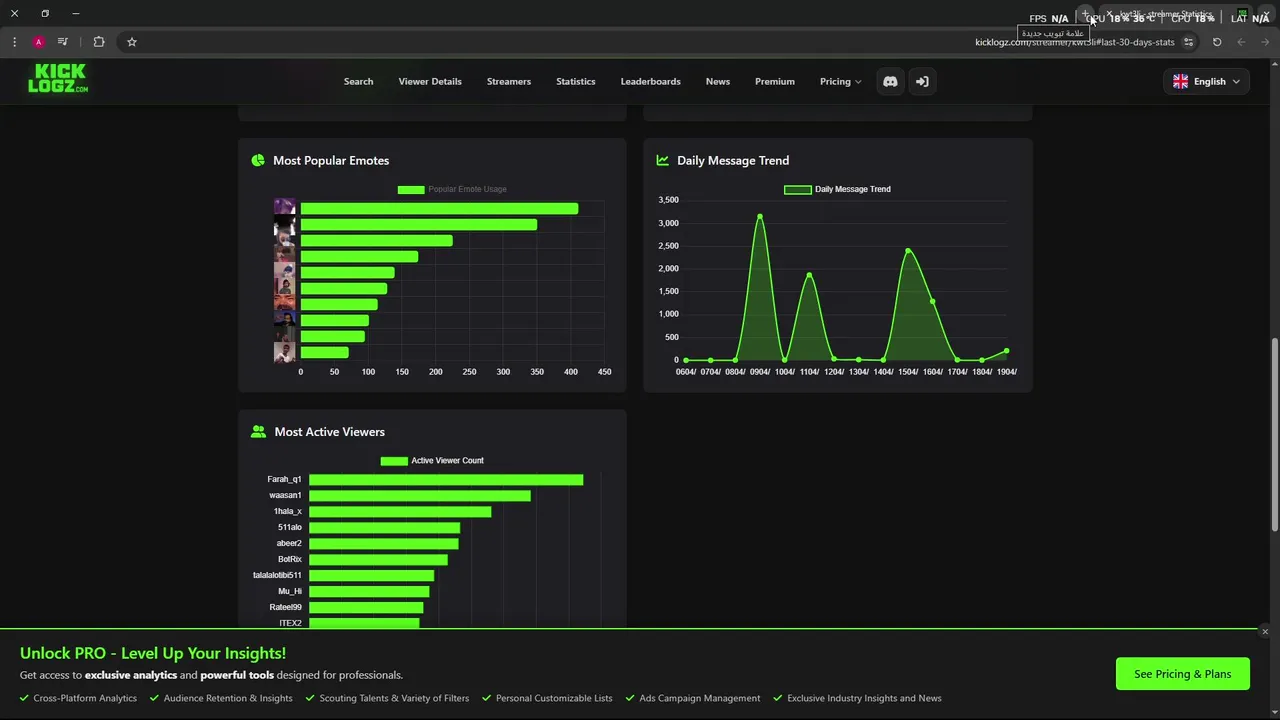Open the Viewer Details menu item
Viewport: 1280px width, 720px height.
coord(430,82)
